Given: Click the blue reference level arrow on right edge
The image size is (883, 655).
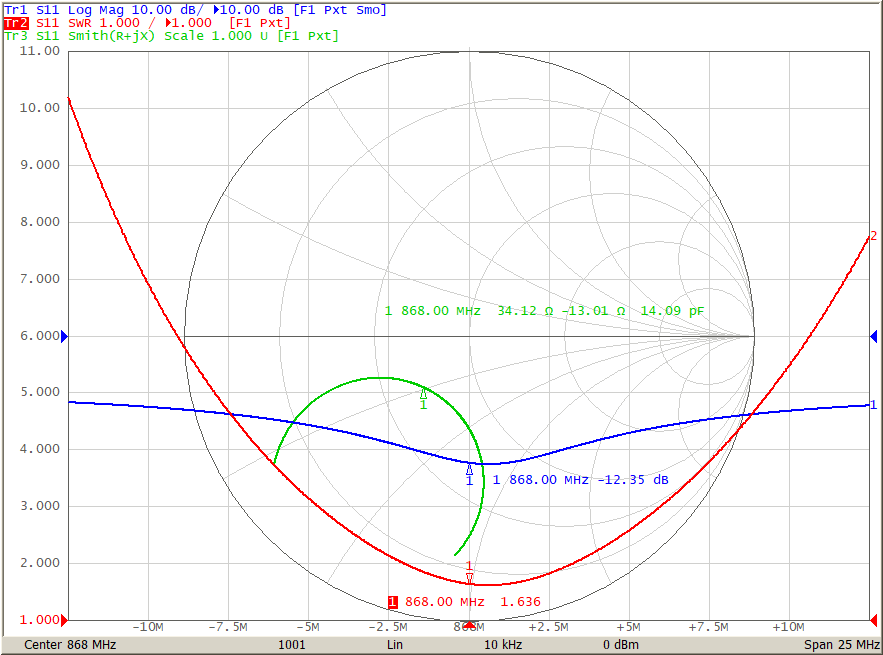Looking at the screenshot, I should pos(873,337).
